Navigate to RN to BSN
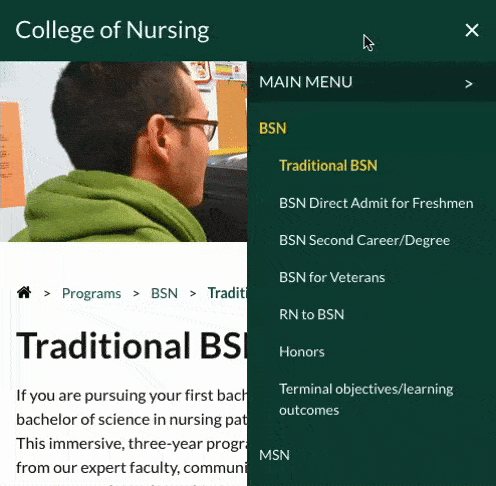This screenshot has height=486, width=496. tap(311, 314)
